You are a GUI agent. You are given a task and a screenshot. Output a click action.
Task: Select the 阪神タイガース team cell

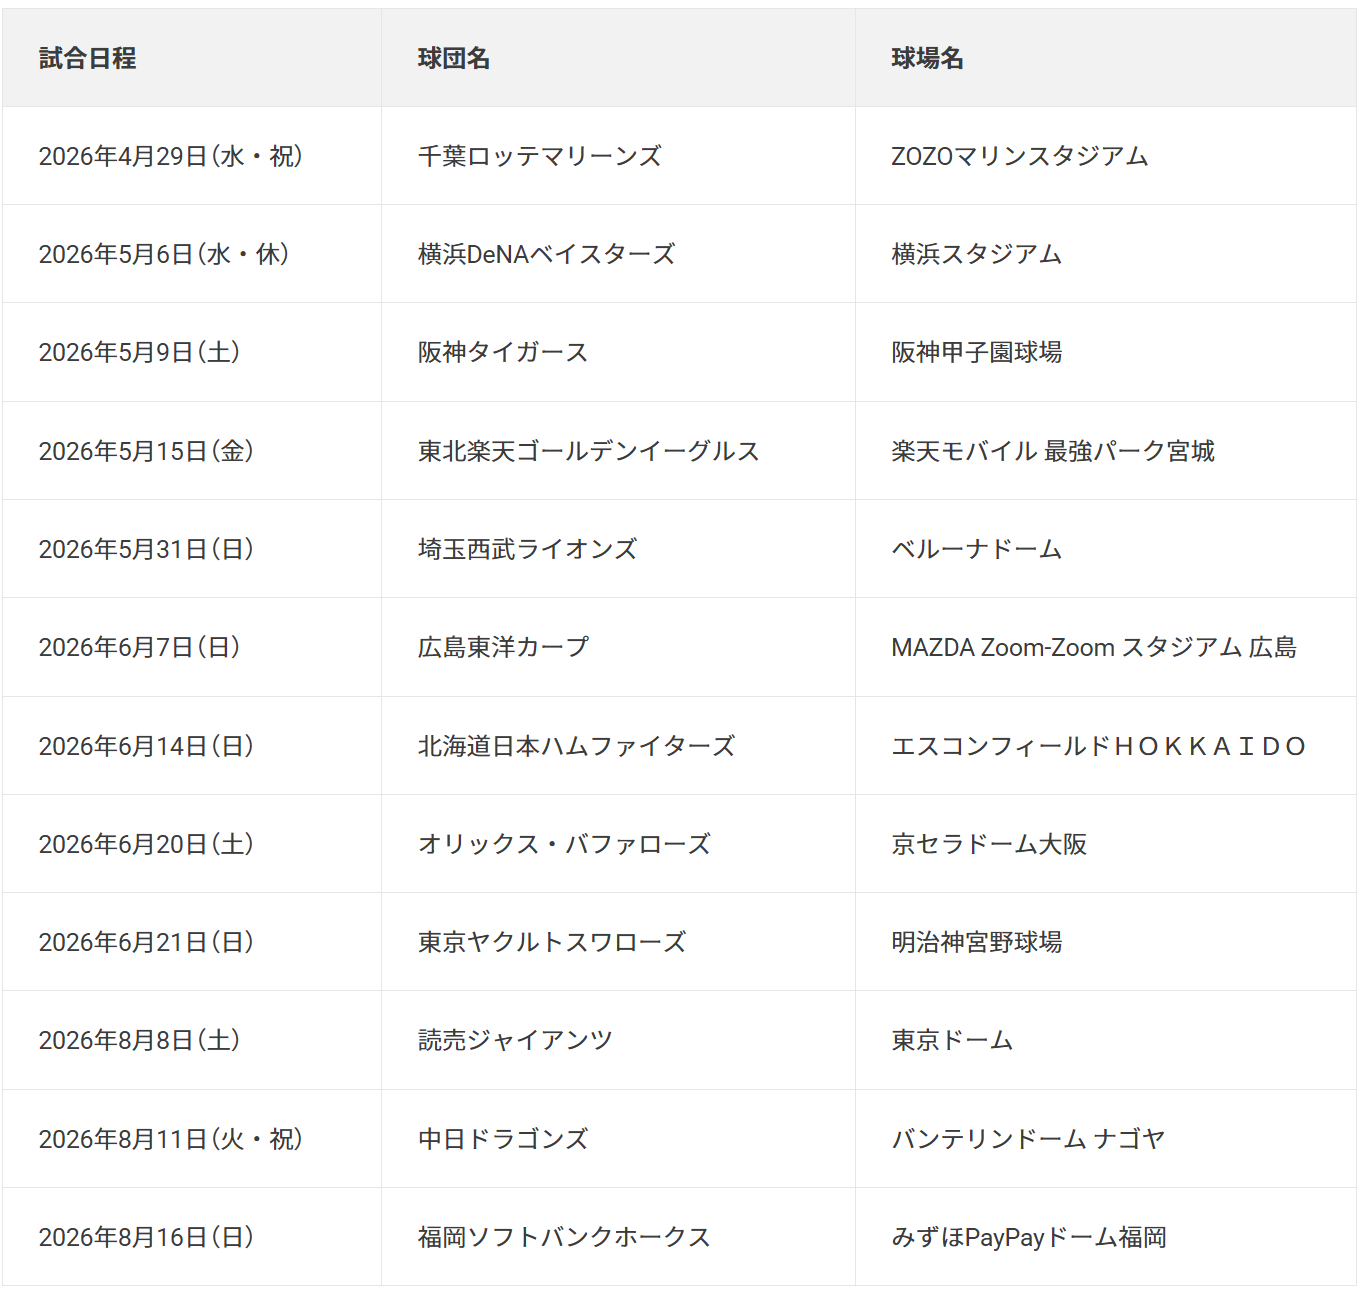pos(503,352)
